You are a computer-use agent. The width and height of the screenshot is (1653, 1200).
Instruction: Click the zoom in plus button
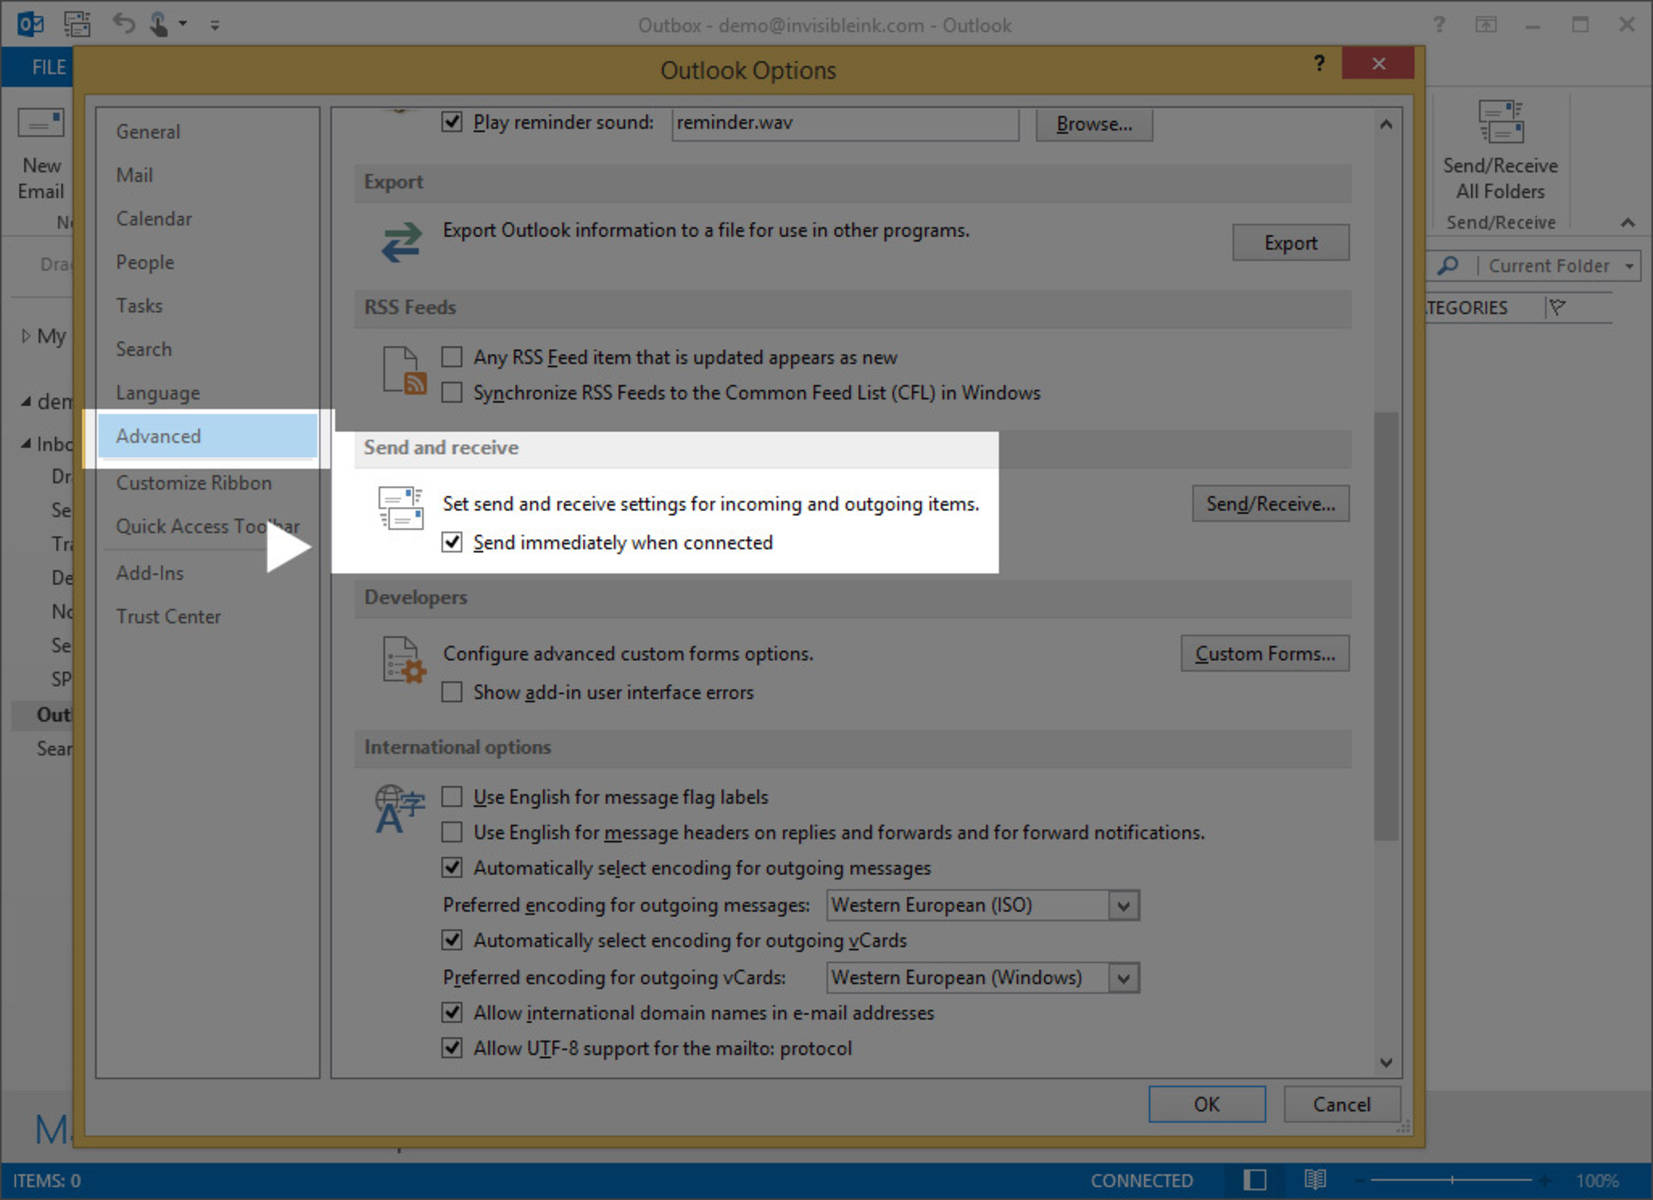[x=1546, y=1180]
